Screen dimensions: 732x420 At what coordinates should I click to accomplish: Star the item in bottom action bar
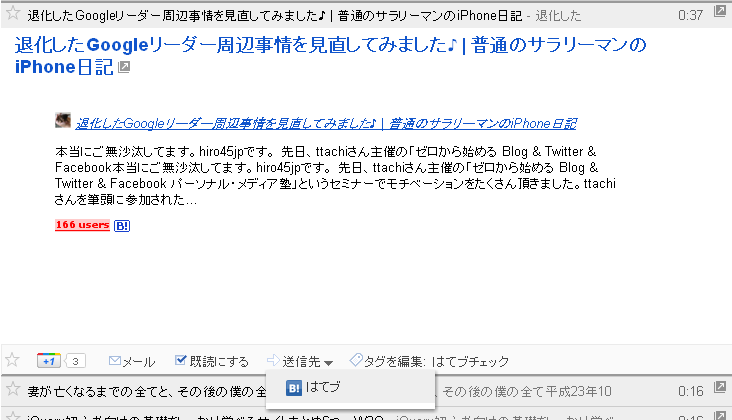pos(12,360)
